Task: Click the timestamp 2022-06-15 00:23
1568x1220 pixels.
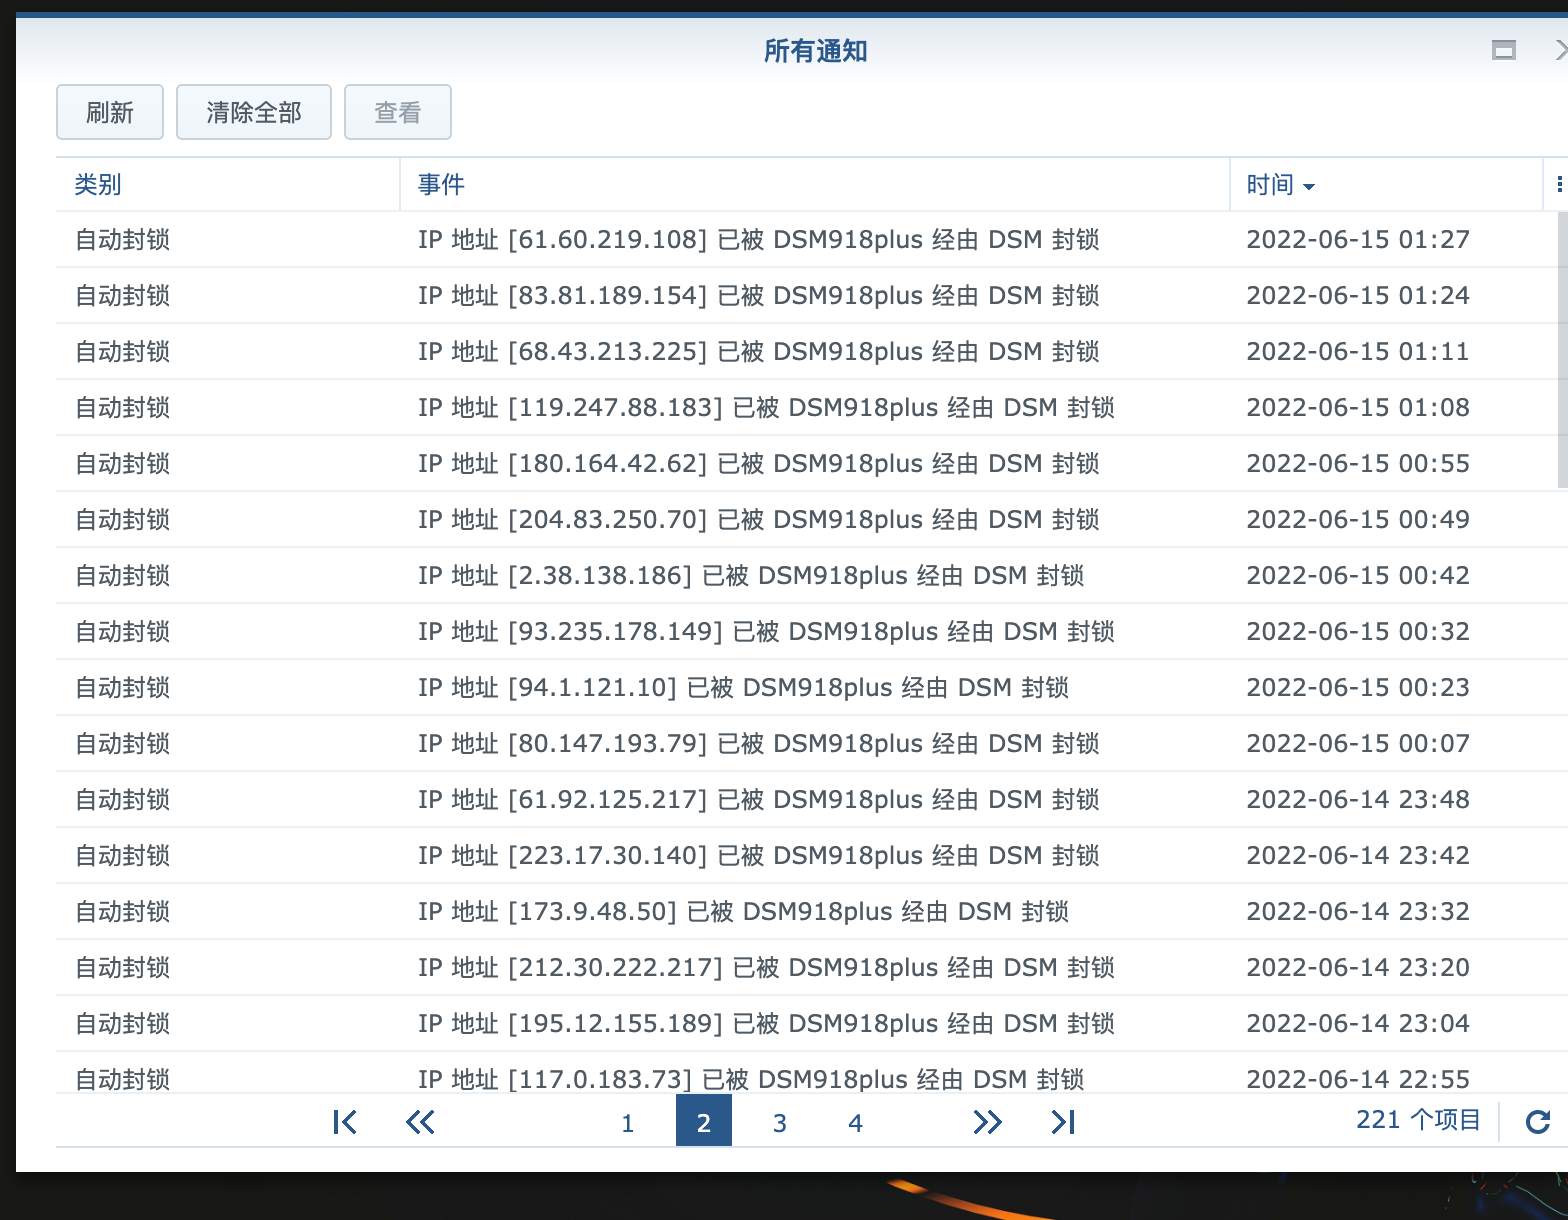Action: [x=1358, y=687]
